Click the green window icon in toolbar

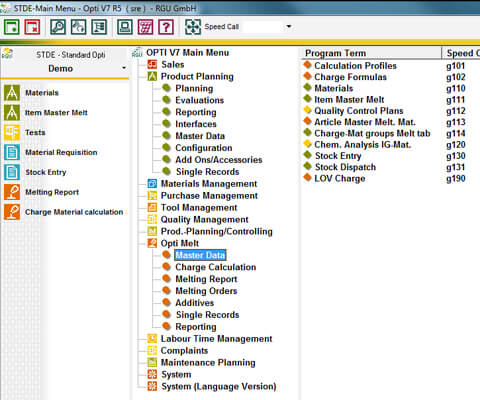[x=12, y=27]
